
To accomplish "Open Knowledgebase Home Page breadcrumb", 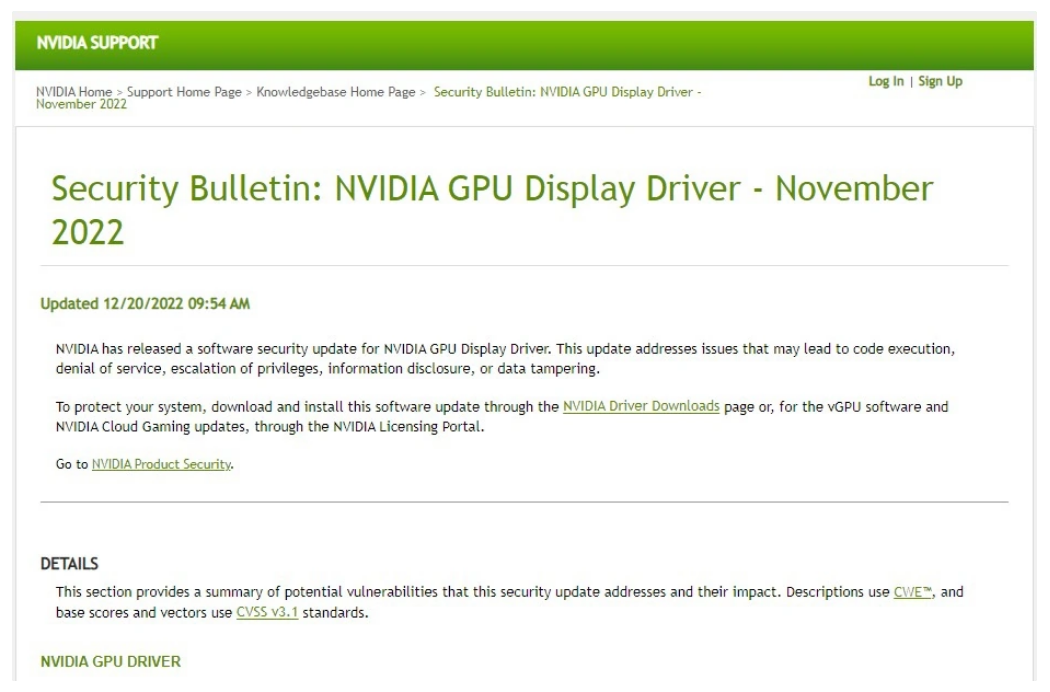I will point(335,92).
